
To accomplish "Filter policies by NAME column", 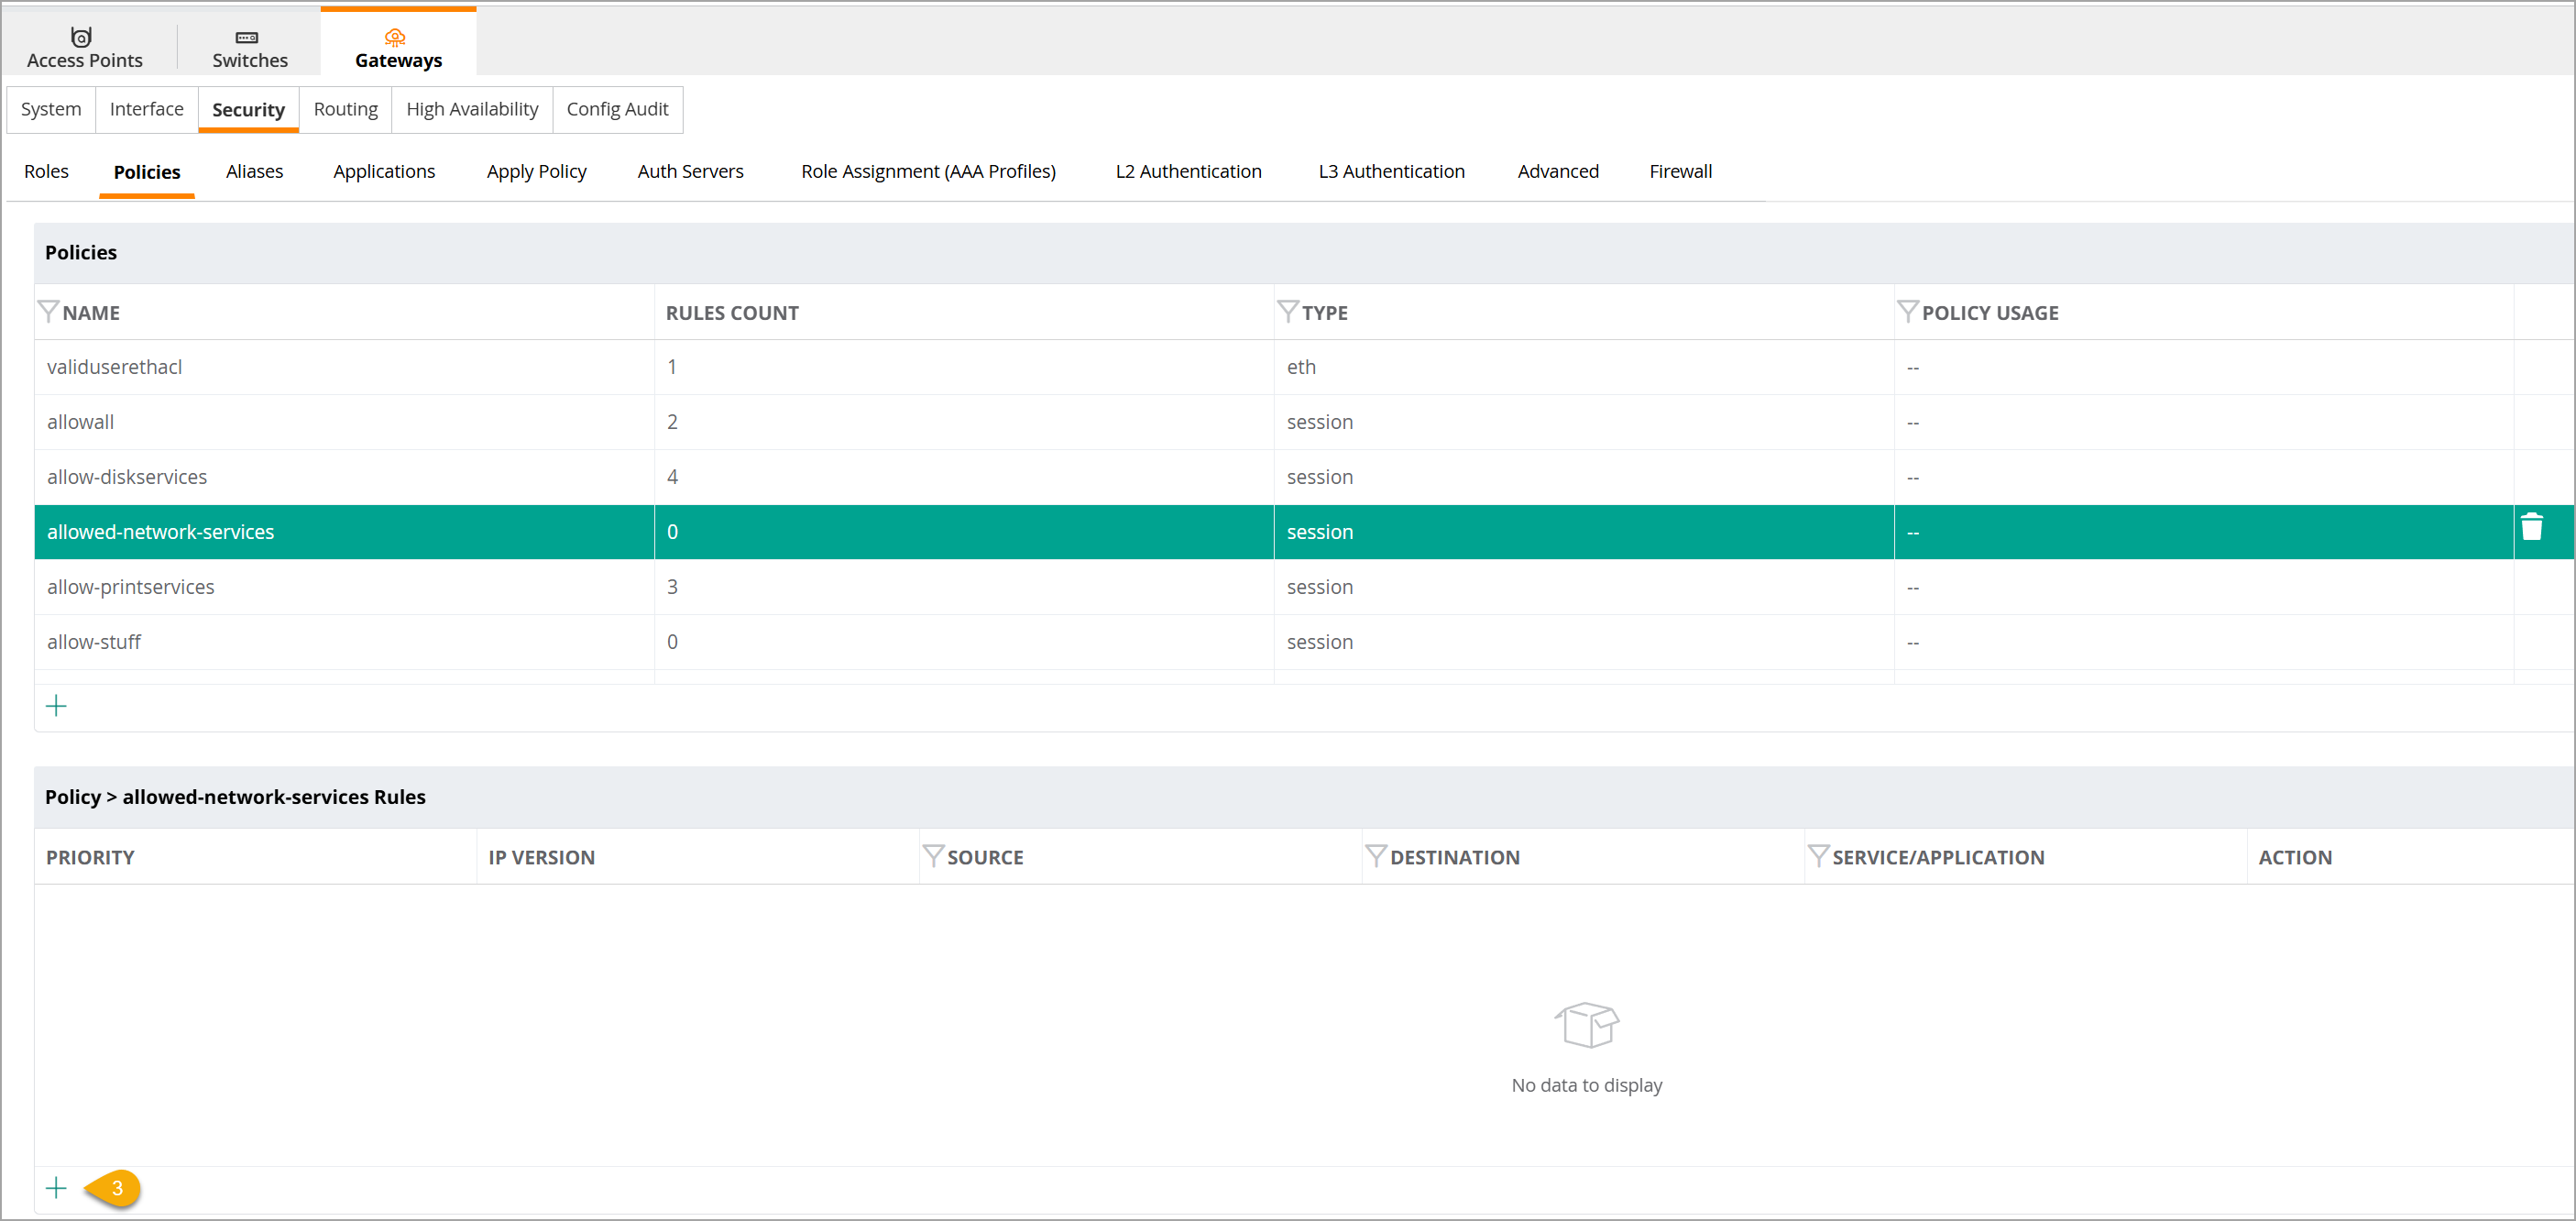I will click(48, 311).
